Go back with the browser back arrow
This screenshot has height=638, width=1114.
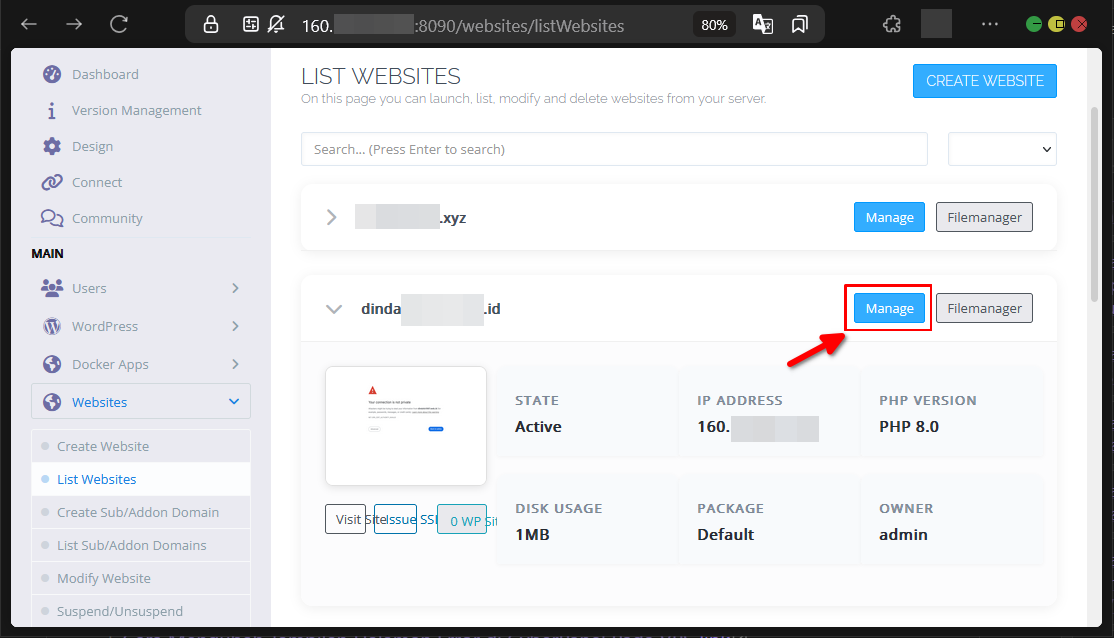(x=28, y=25)
